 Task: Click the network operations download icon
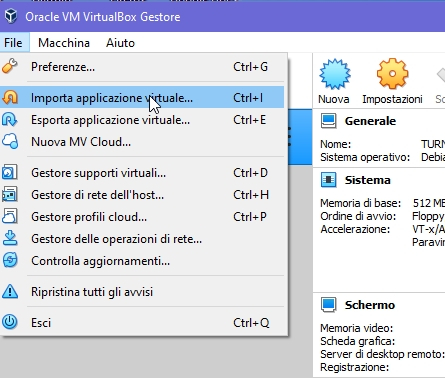(10, 238)
